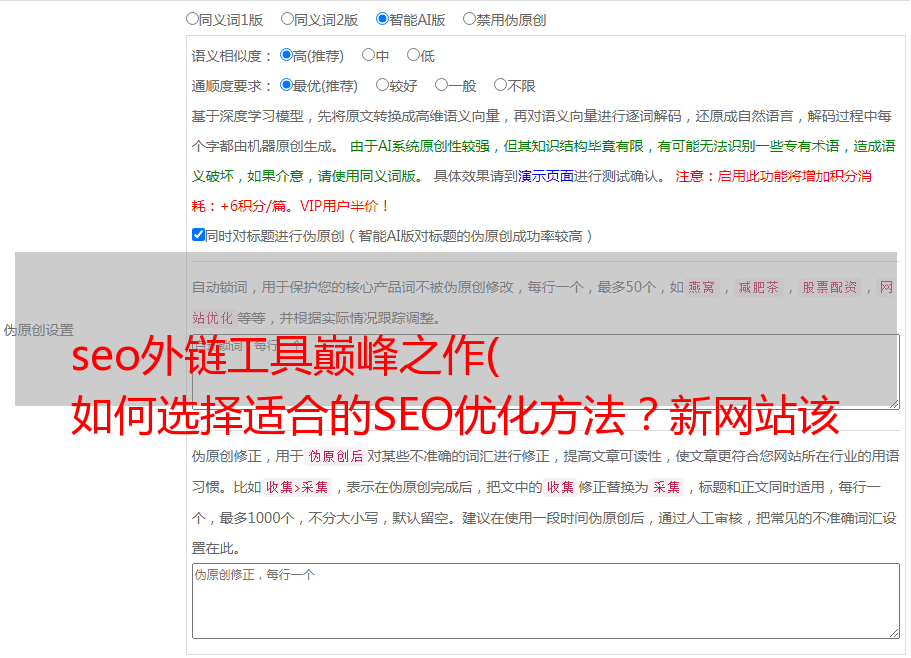Set 通顺度要求 to 一般
The height and width of the screenshot is (658, 911).
coord(441,85)
